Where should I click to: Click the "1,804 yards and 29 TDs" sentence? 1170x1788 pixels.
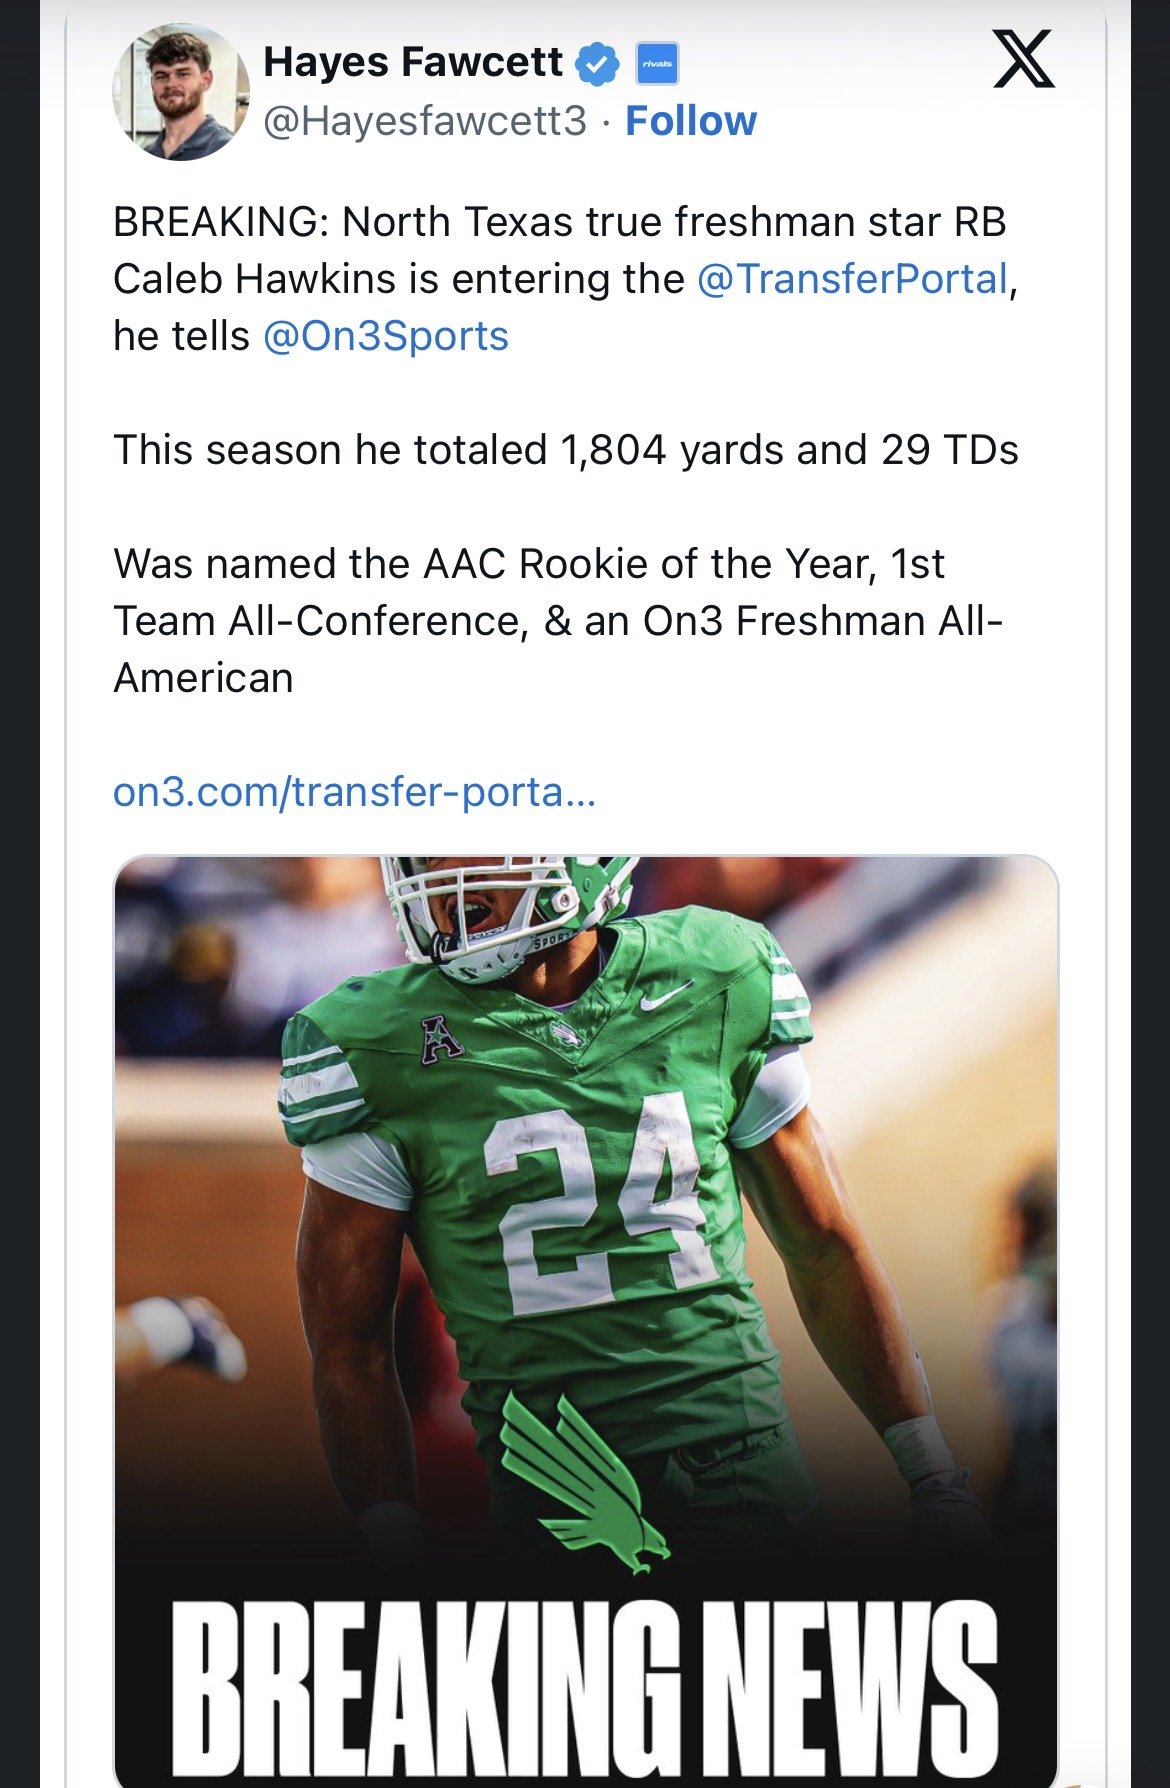565,450
